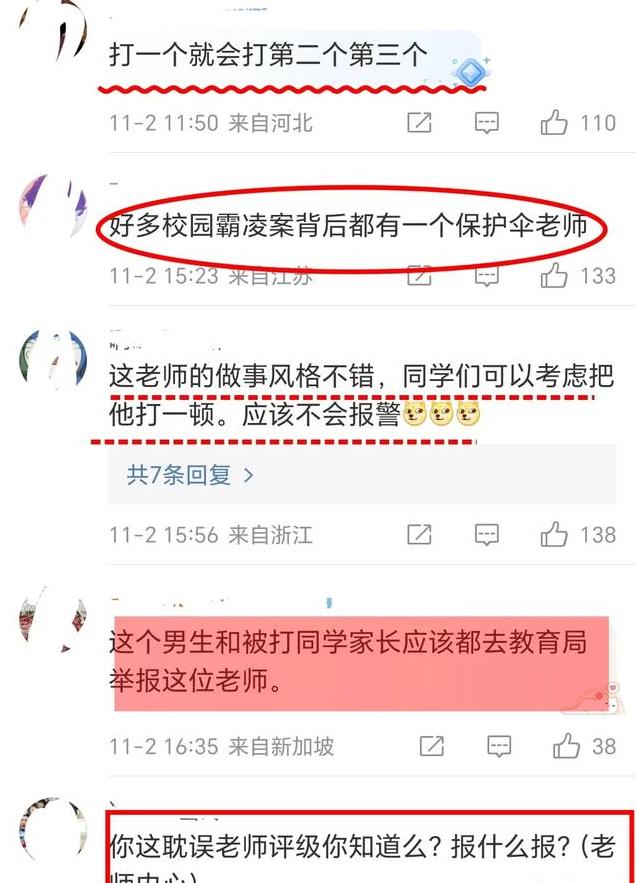
Task: Share the comment from 浙江
Action: 419,534
